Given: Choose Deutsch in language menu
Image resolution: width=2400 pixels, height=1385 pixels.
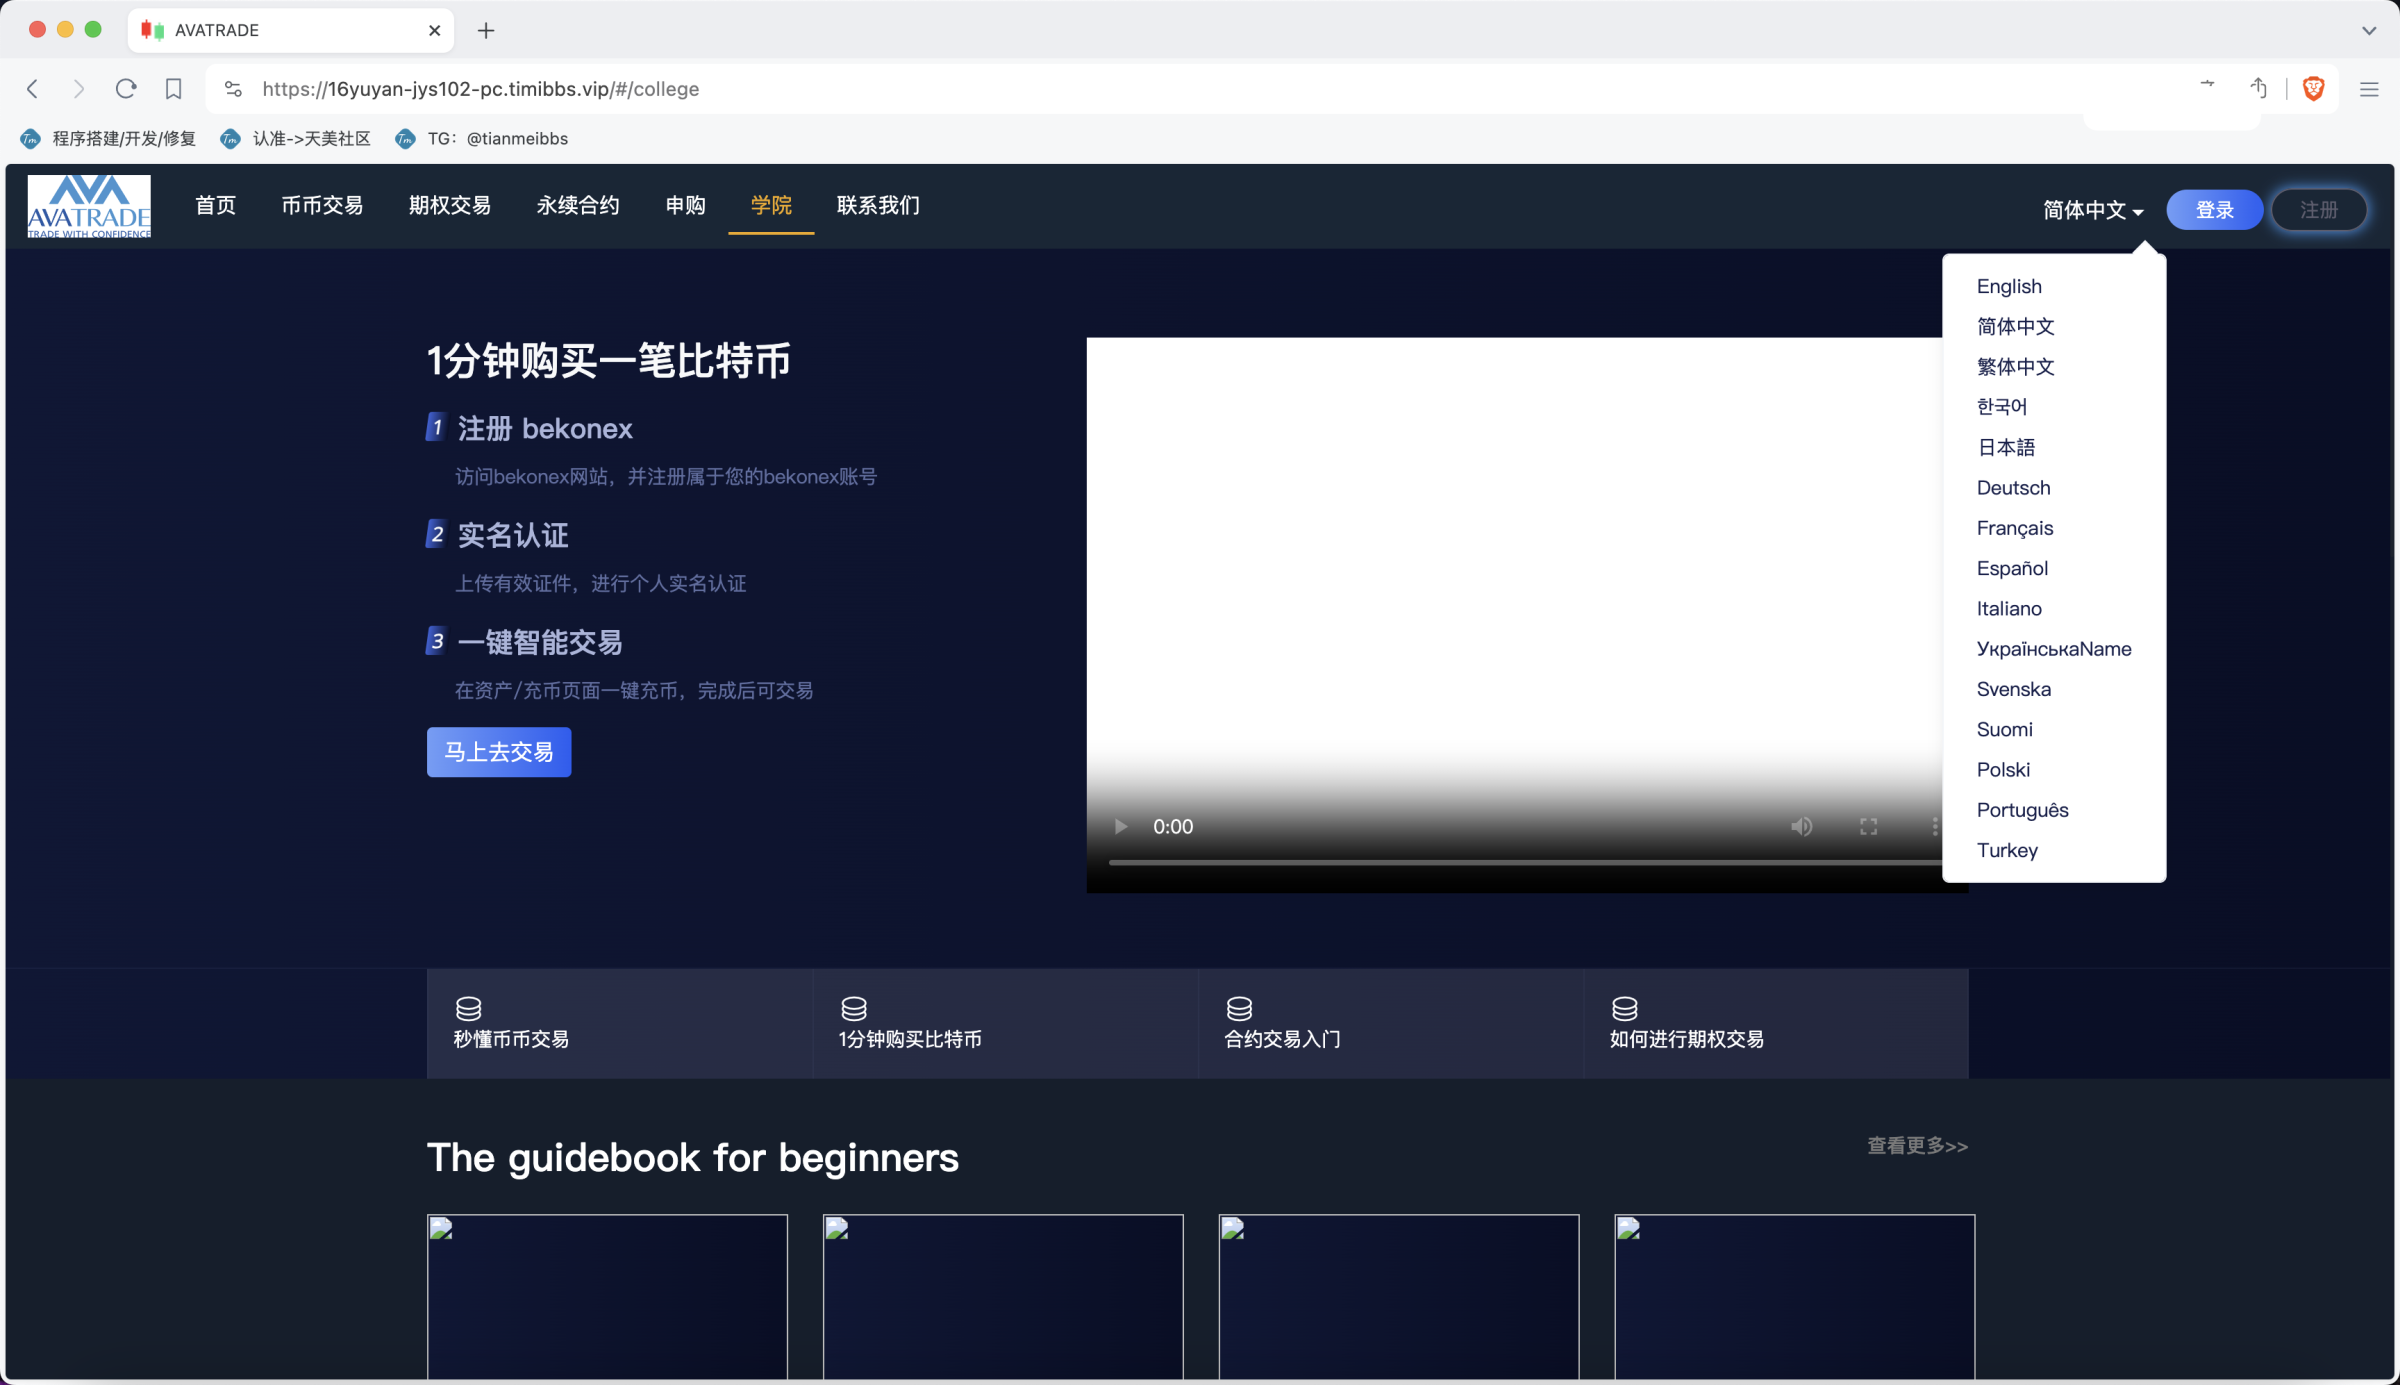Looking at the screenshot, I should click(x=2013, y=488).
